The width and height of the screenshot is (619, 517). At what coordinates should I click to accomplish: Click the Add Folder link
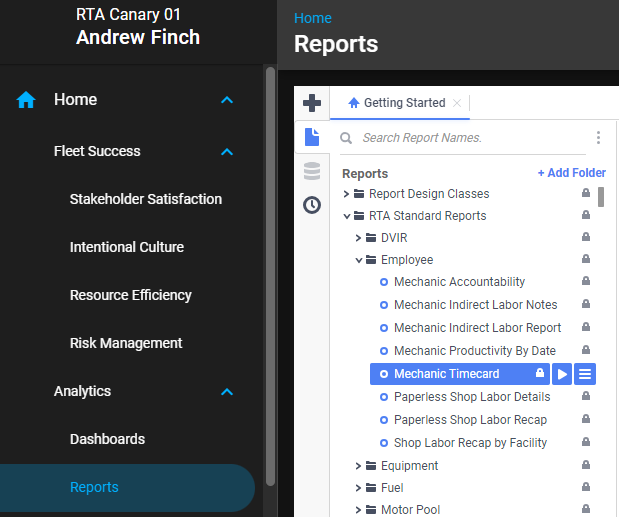[571, 173]
